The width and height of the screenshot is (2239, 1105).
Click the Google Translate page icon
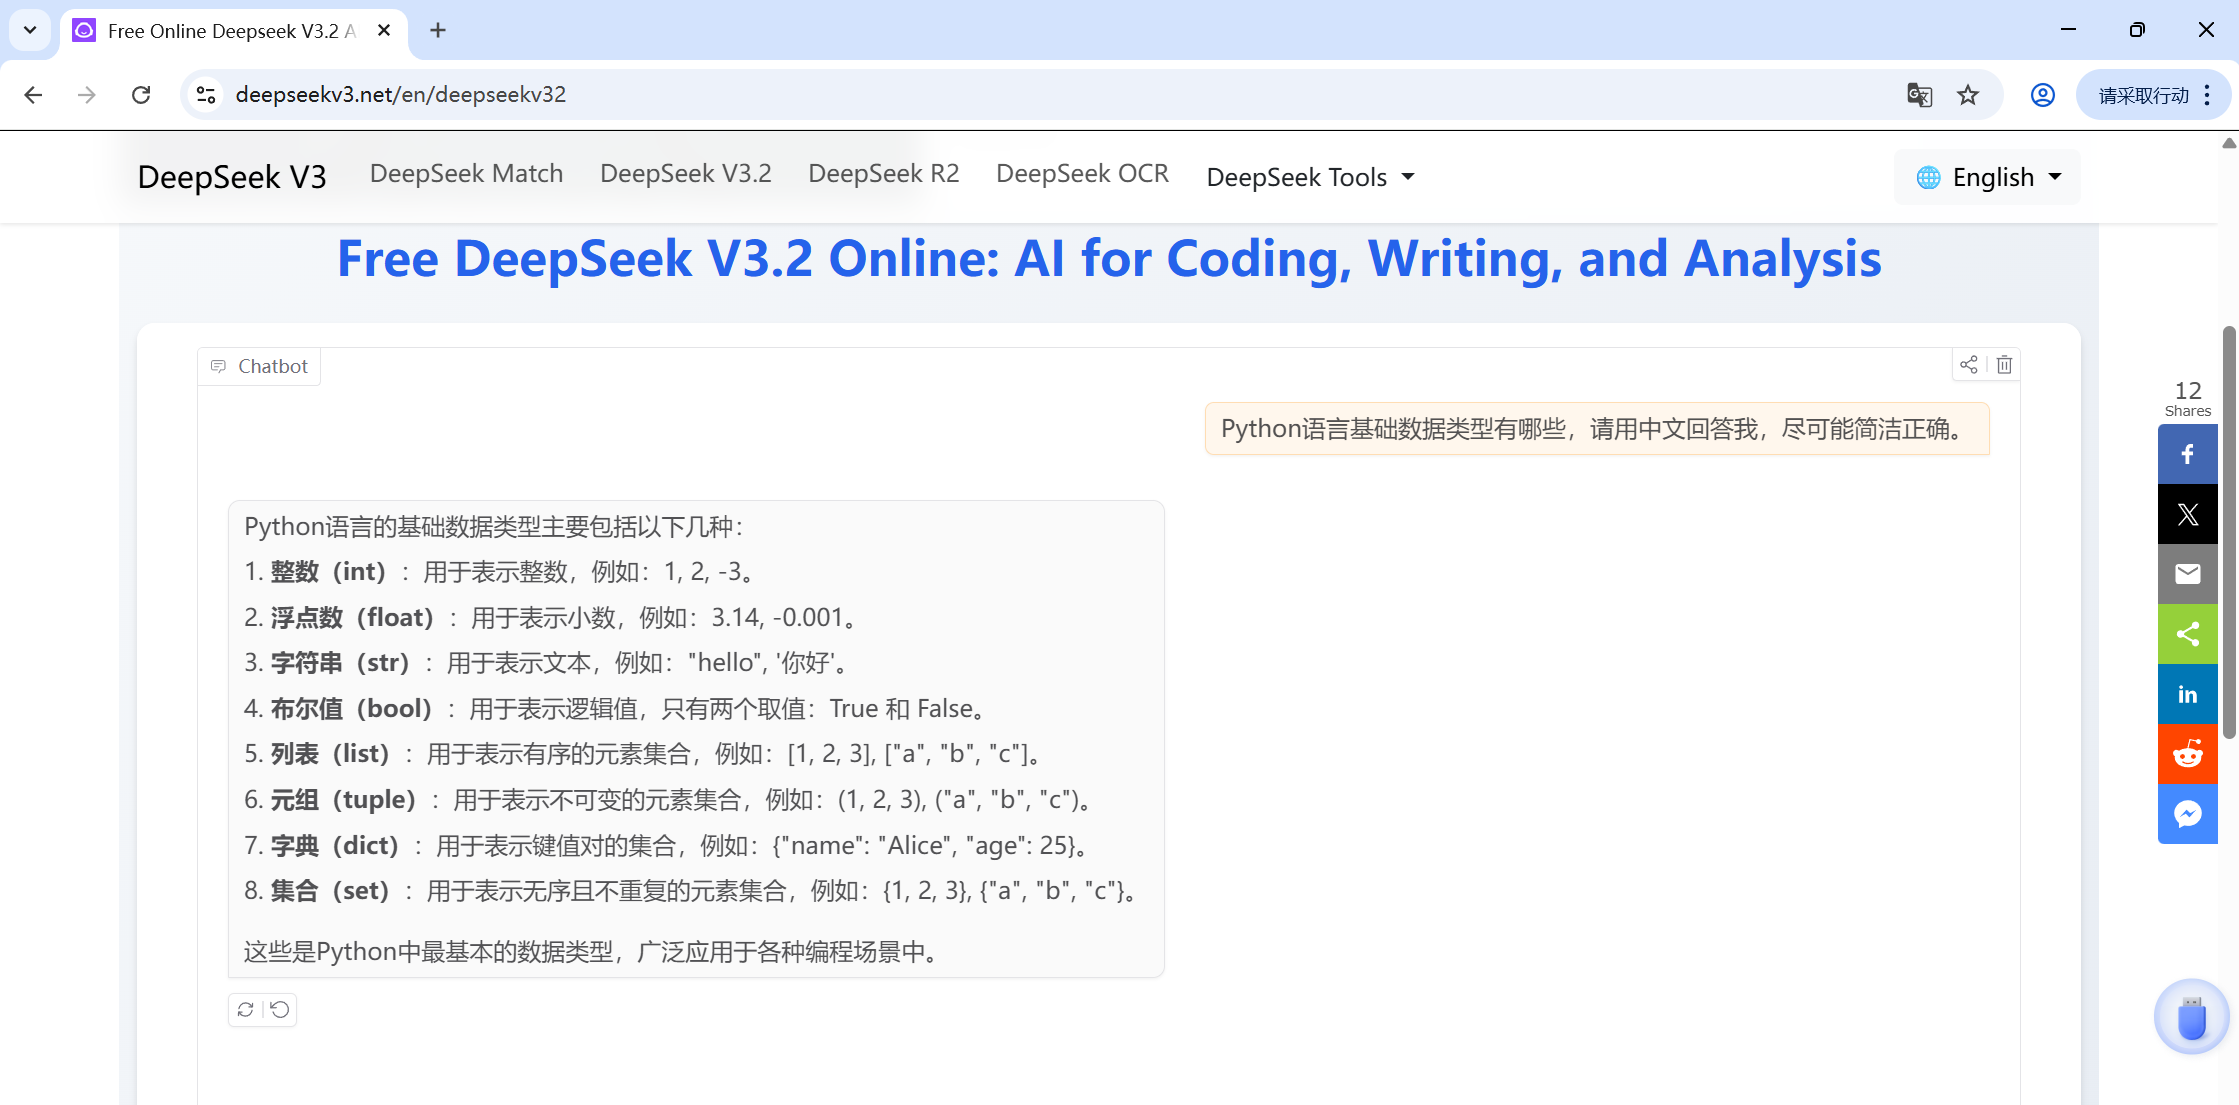(x=1919, y=95)
